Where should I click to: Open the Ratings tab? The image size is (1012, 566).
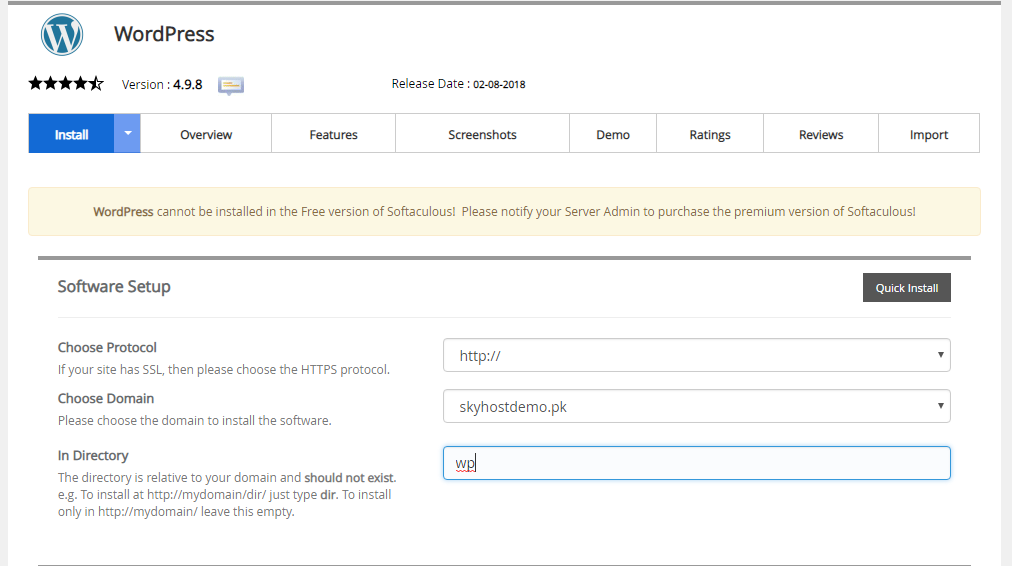tap(710, 134)
